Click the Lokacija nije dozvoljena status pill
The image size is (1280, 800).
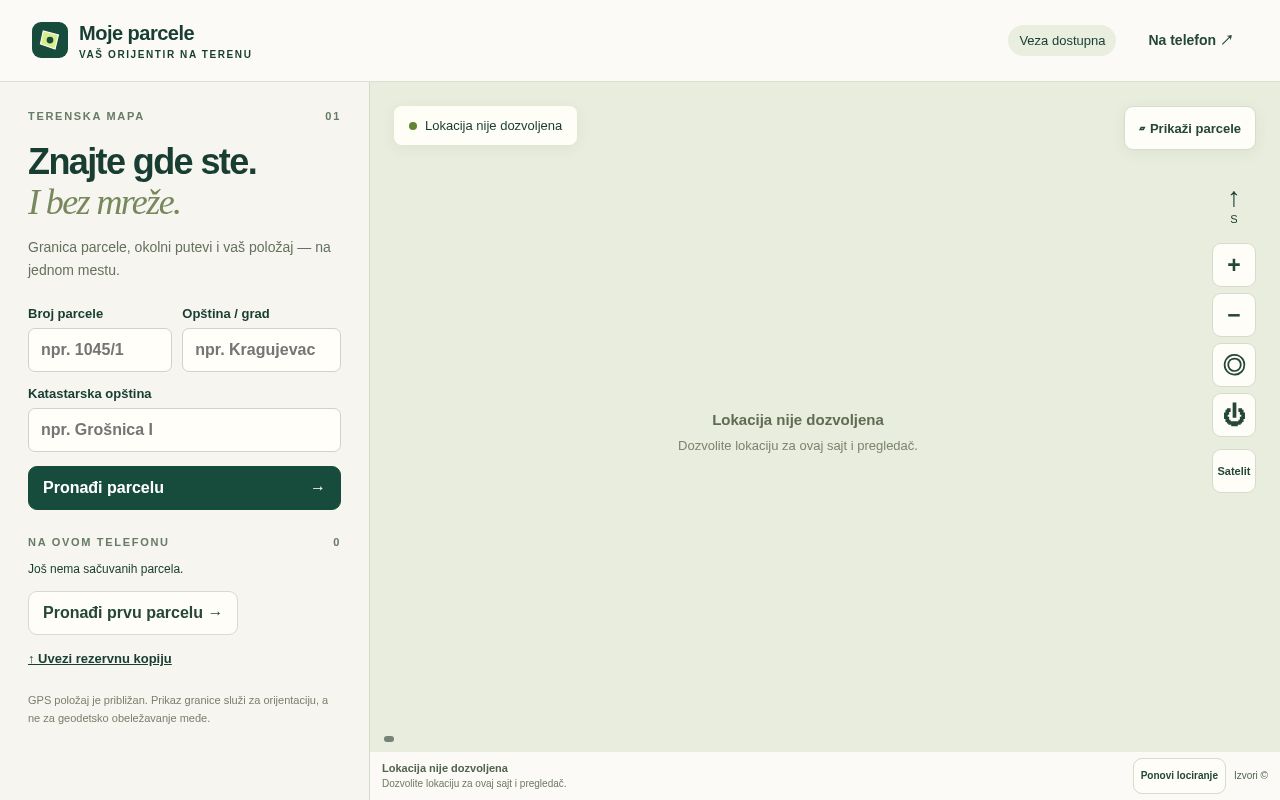click(485, 126)
